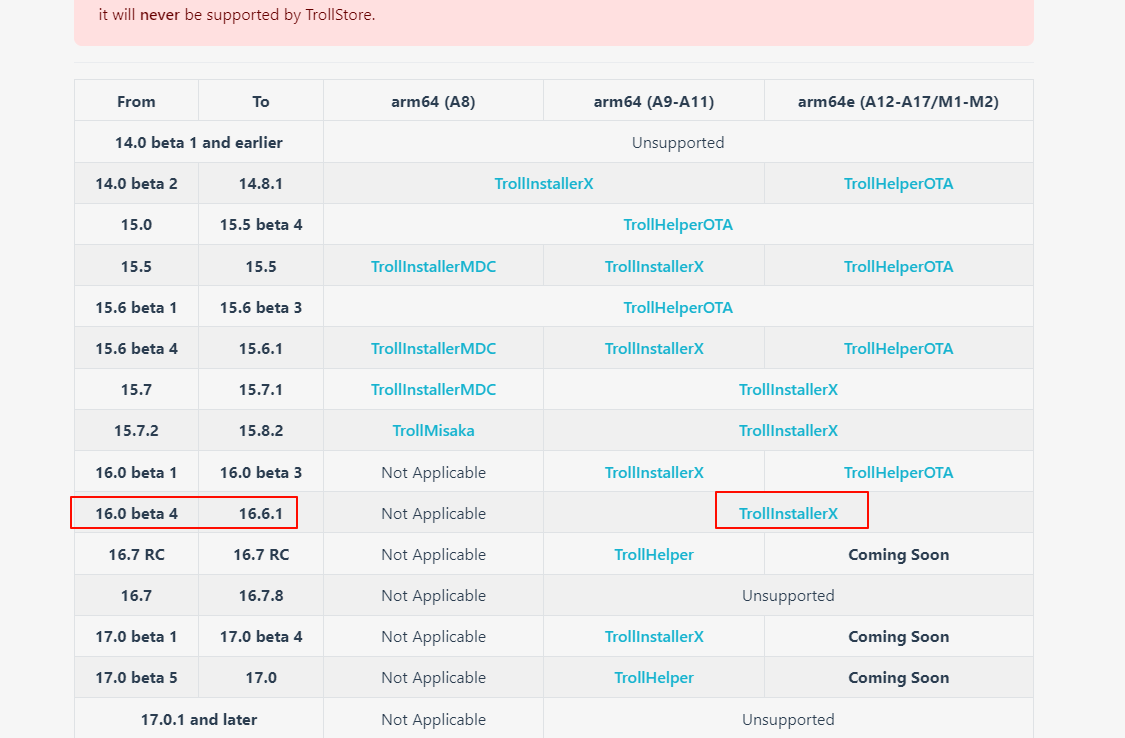Click the "15.5 beta 4" cell
Viewport: 1125px width, 738px height.
pos(261,224)
